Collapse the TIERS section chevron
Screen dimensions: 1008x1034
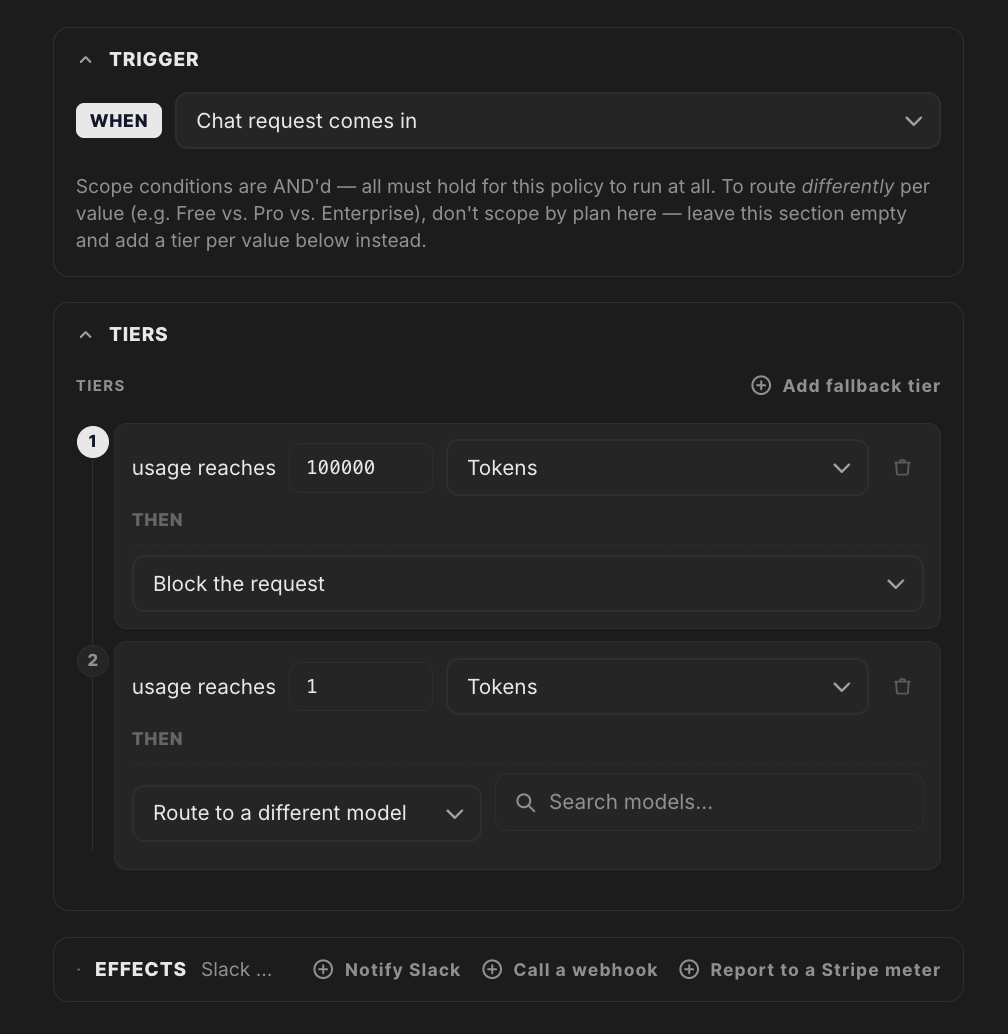click(85, 335)
